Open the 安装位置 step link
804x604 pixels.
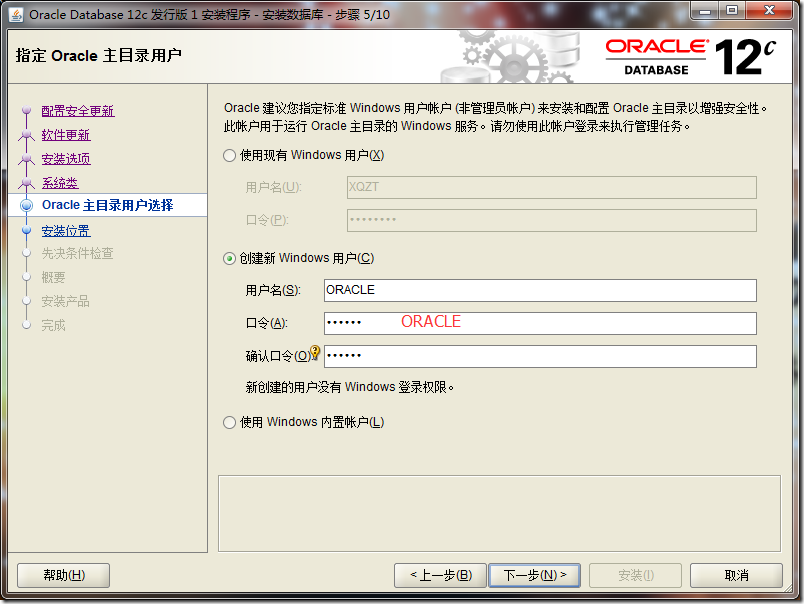point(66,231)
